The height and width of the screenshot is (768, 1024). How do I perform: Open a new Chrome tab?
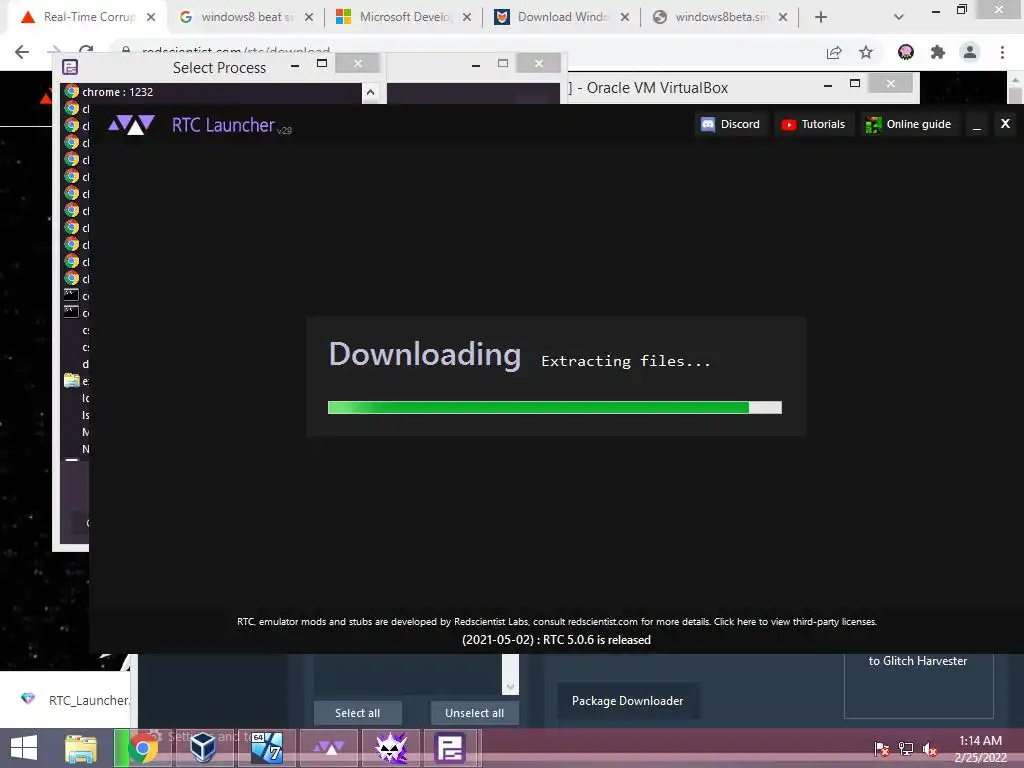[x=821, y=18]
